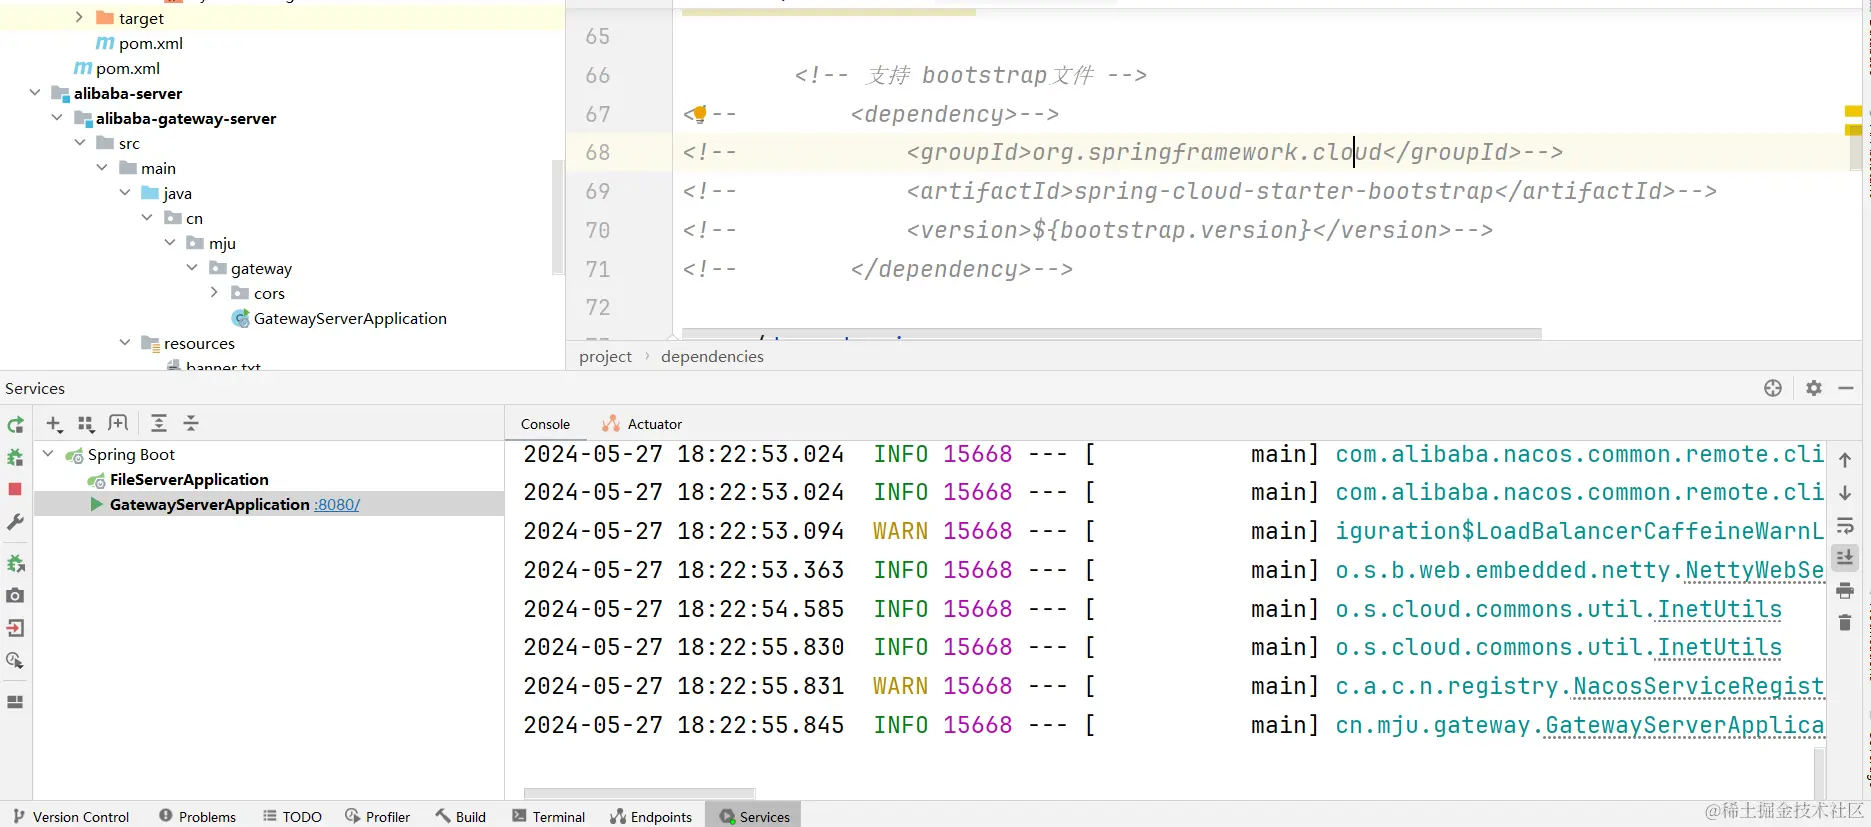Collapse the src folder
1871x827 pixels.
[80, 142]
